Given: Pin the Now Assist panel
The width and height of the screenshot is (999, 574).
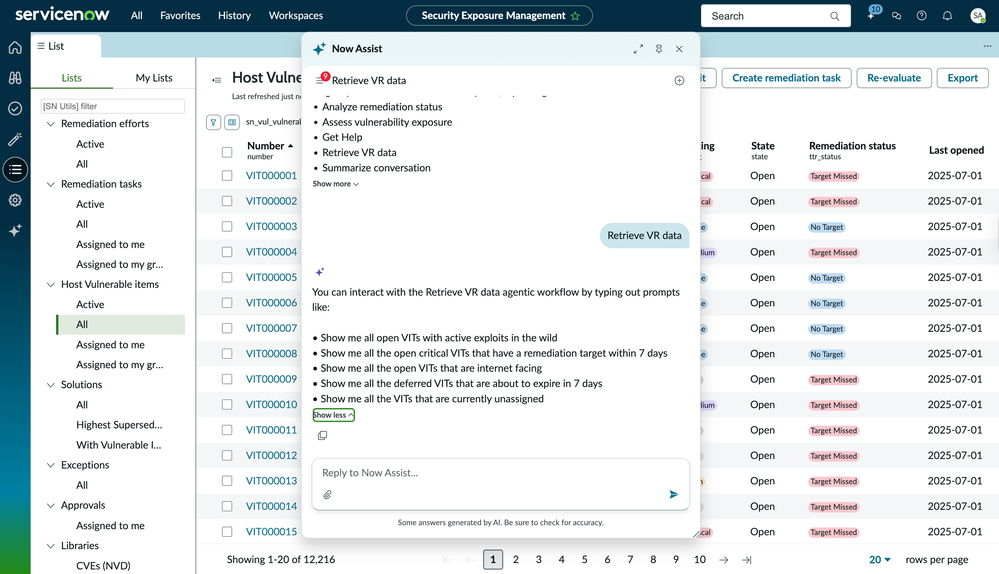Looking at the screenshot, I should 659,49.
